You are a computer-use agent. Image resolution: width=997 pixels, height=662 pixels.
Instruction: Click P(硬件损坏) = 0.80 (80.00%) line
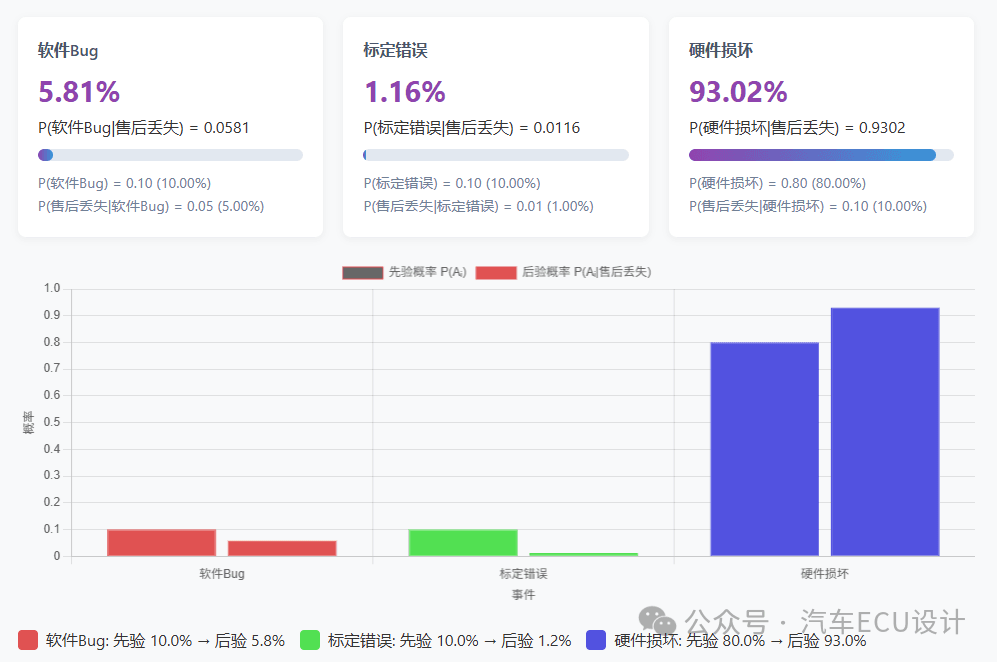click(778, 183)
